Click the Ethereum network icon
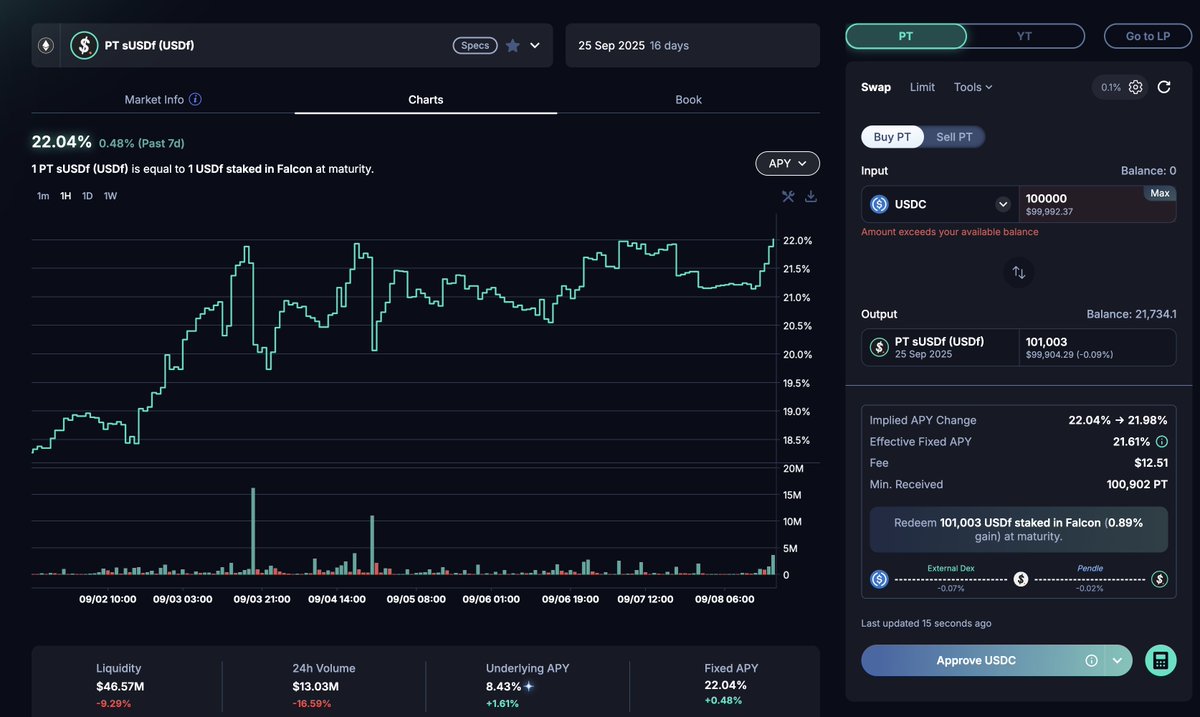The width and height of the screenshot is (1200, 717). (x=45, y=45)
